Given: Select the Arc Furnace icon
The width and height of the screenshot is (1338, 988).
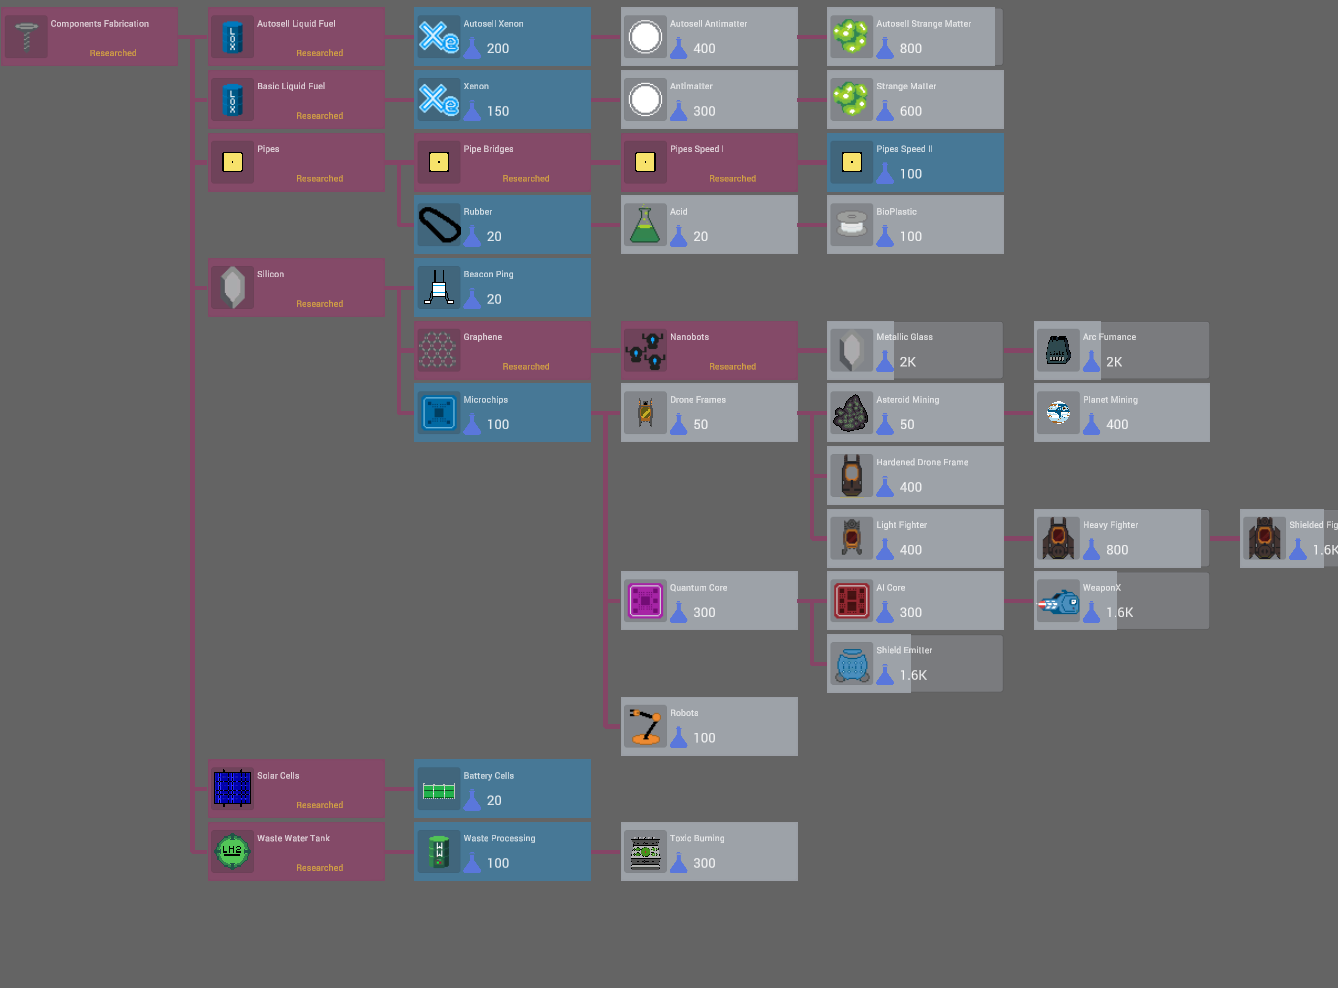Looking at the screenshot, I should 1058,350.
